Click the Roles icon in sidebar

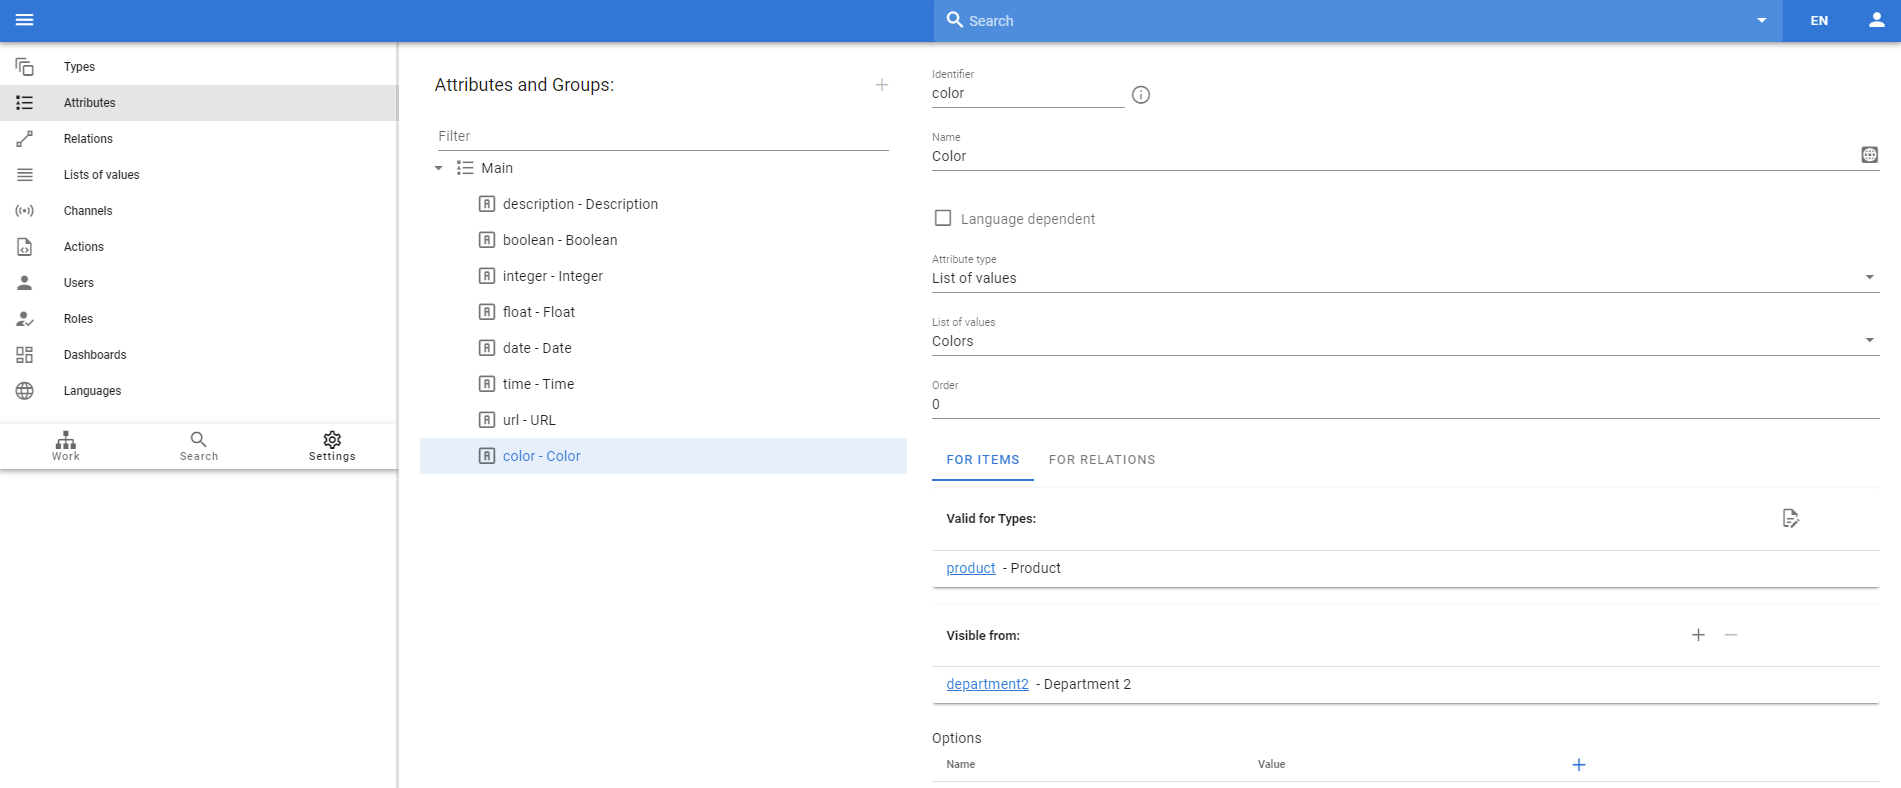click(x=25, y=319)
